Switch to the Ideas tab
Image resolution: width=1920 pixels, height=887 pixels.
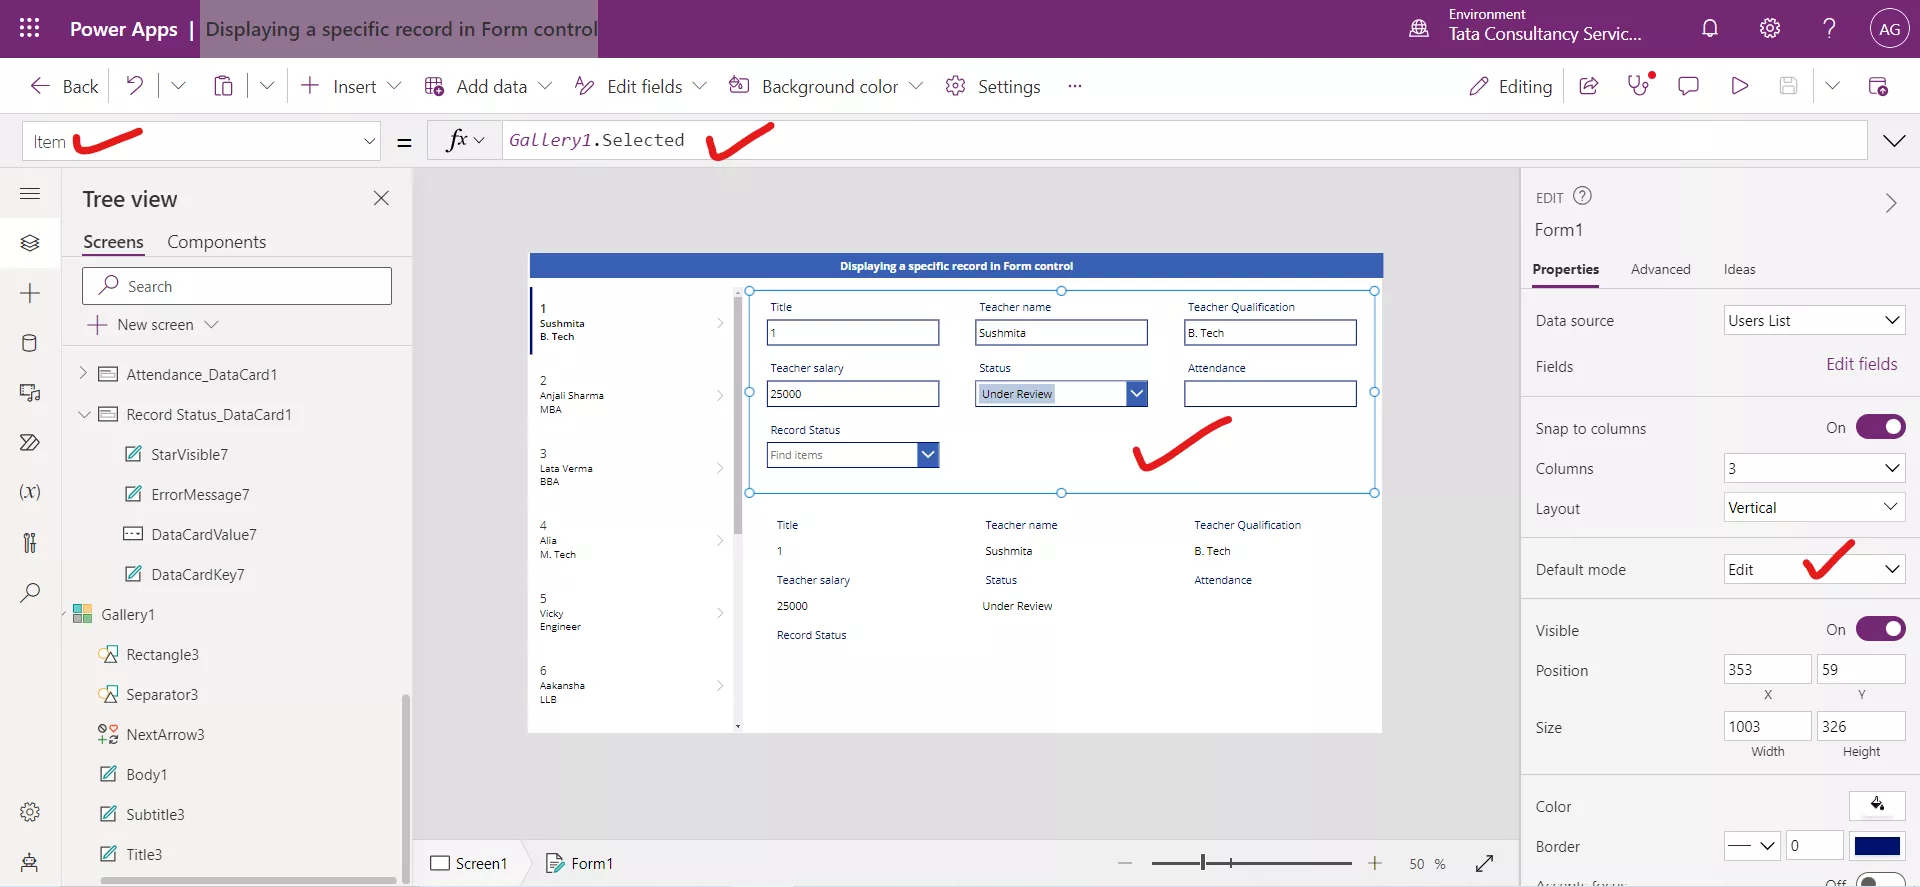pyautogui.click(x=1739, y=269)
